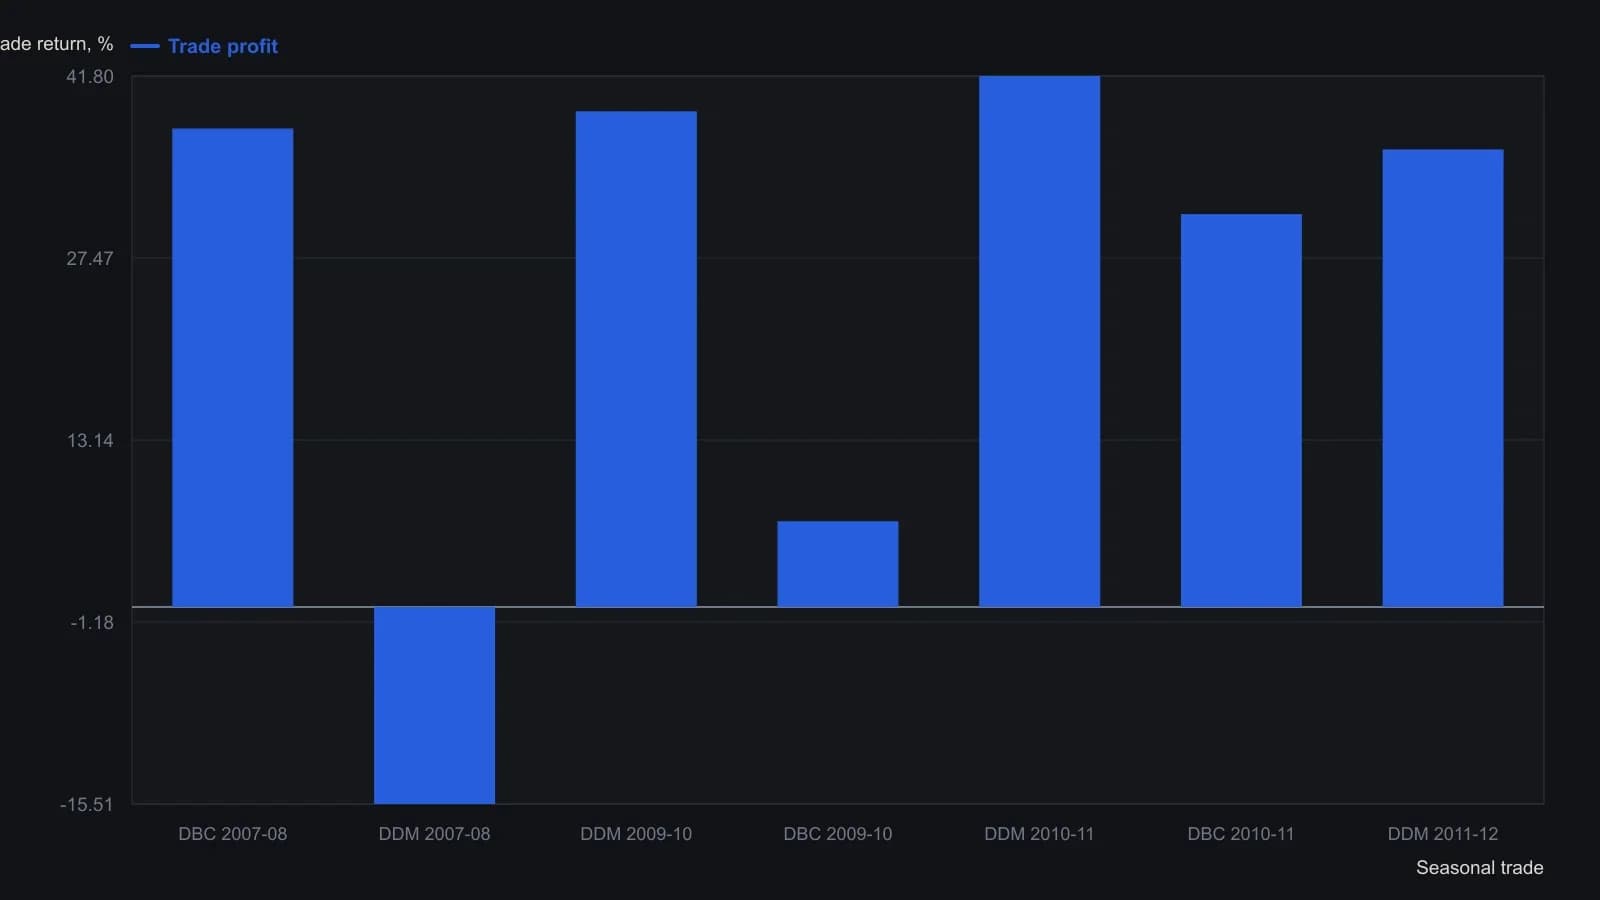The height and width of the screenshot is (900, 1600).
Task: Click the 'DDM 2011-12' axis label
Action: click(x=1443, y=834)
